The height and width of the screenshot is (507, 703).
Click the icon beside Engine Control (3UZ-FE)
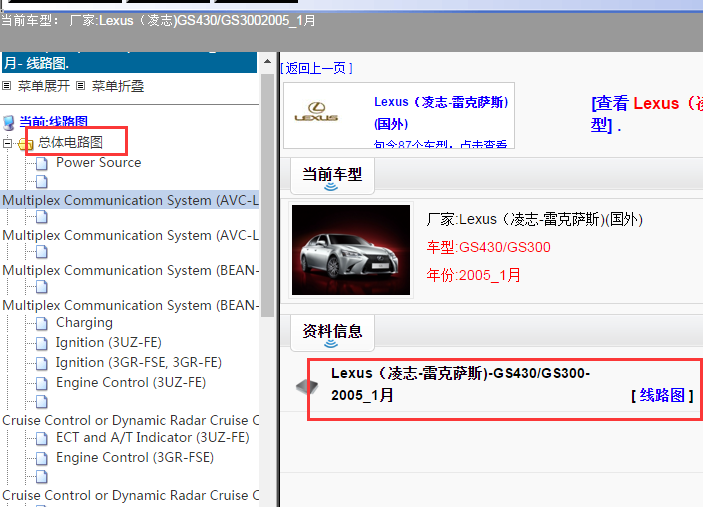(42, 383)
